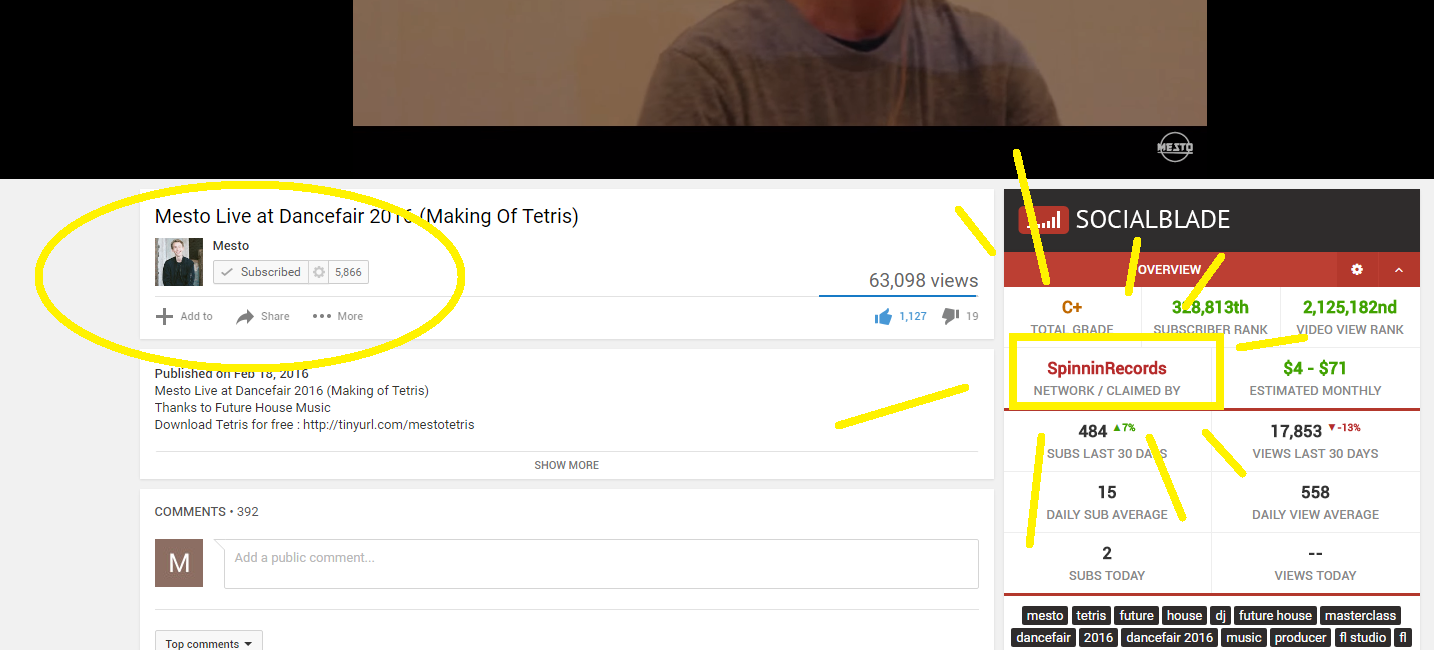Click the Social Blade logo icon
1434x650 pixels.
[x=1043, y=220]
